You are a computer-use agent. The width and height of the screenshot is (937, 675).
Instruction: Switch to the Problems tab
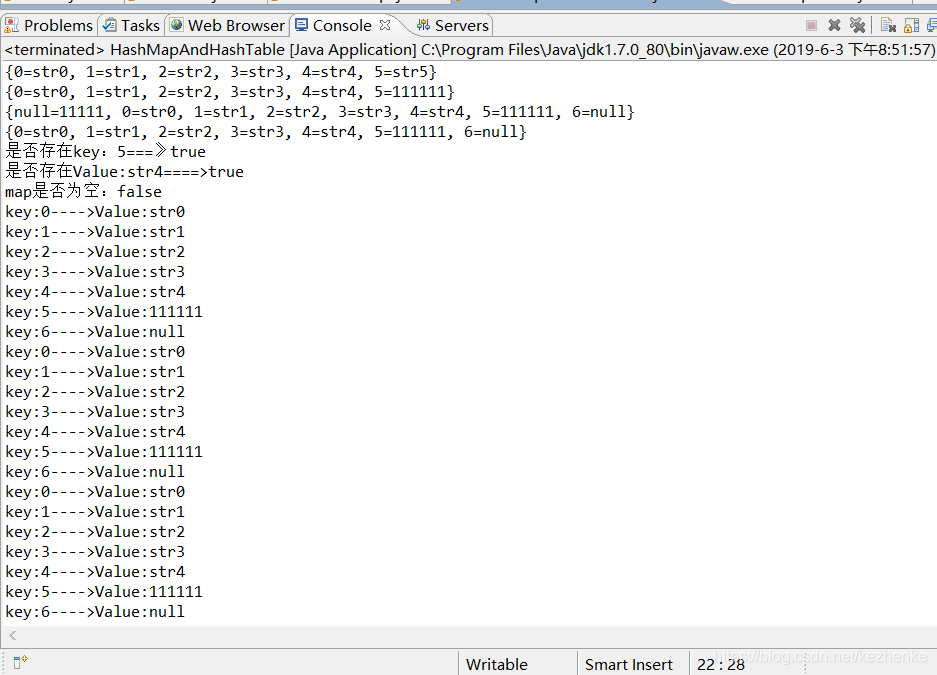[x=48, y=26]
